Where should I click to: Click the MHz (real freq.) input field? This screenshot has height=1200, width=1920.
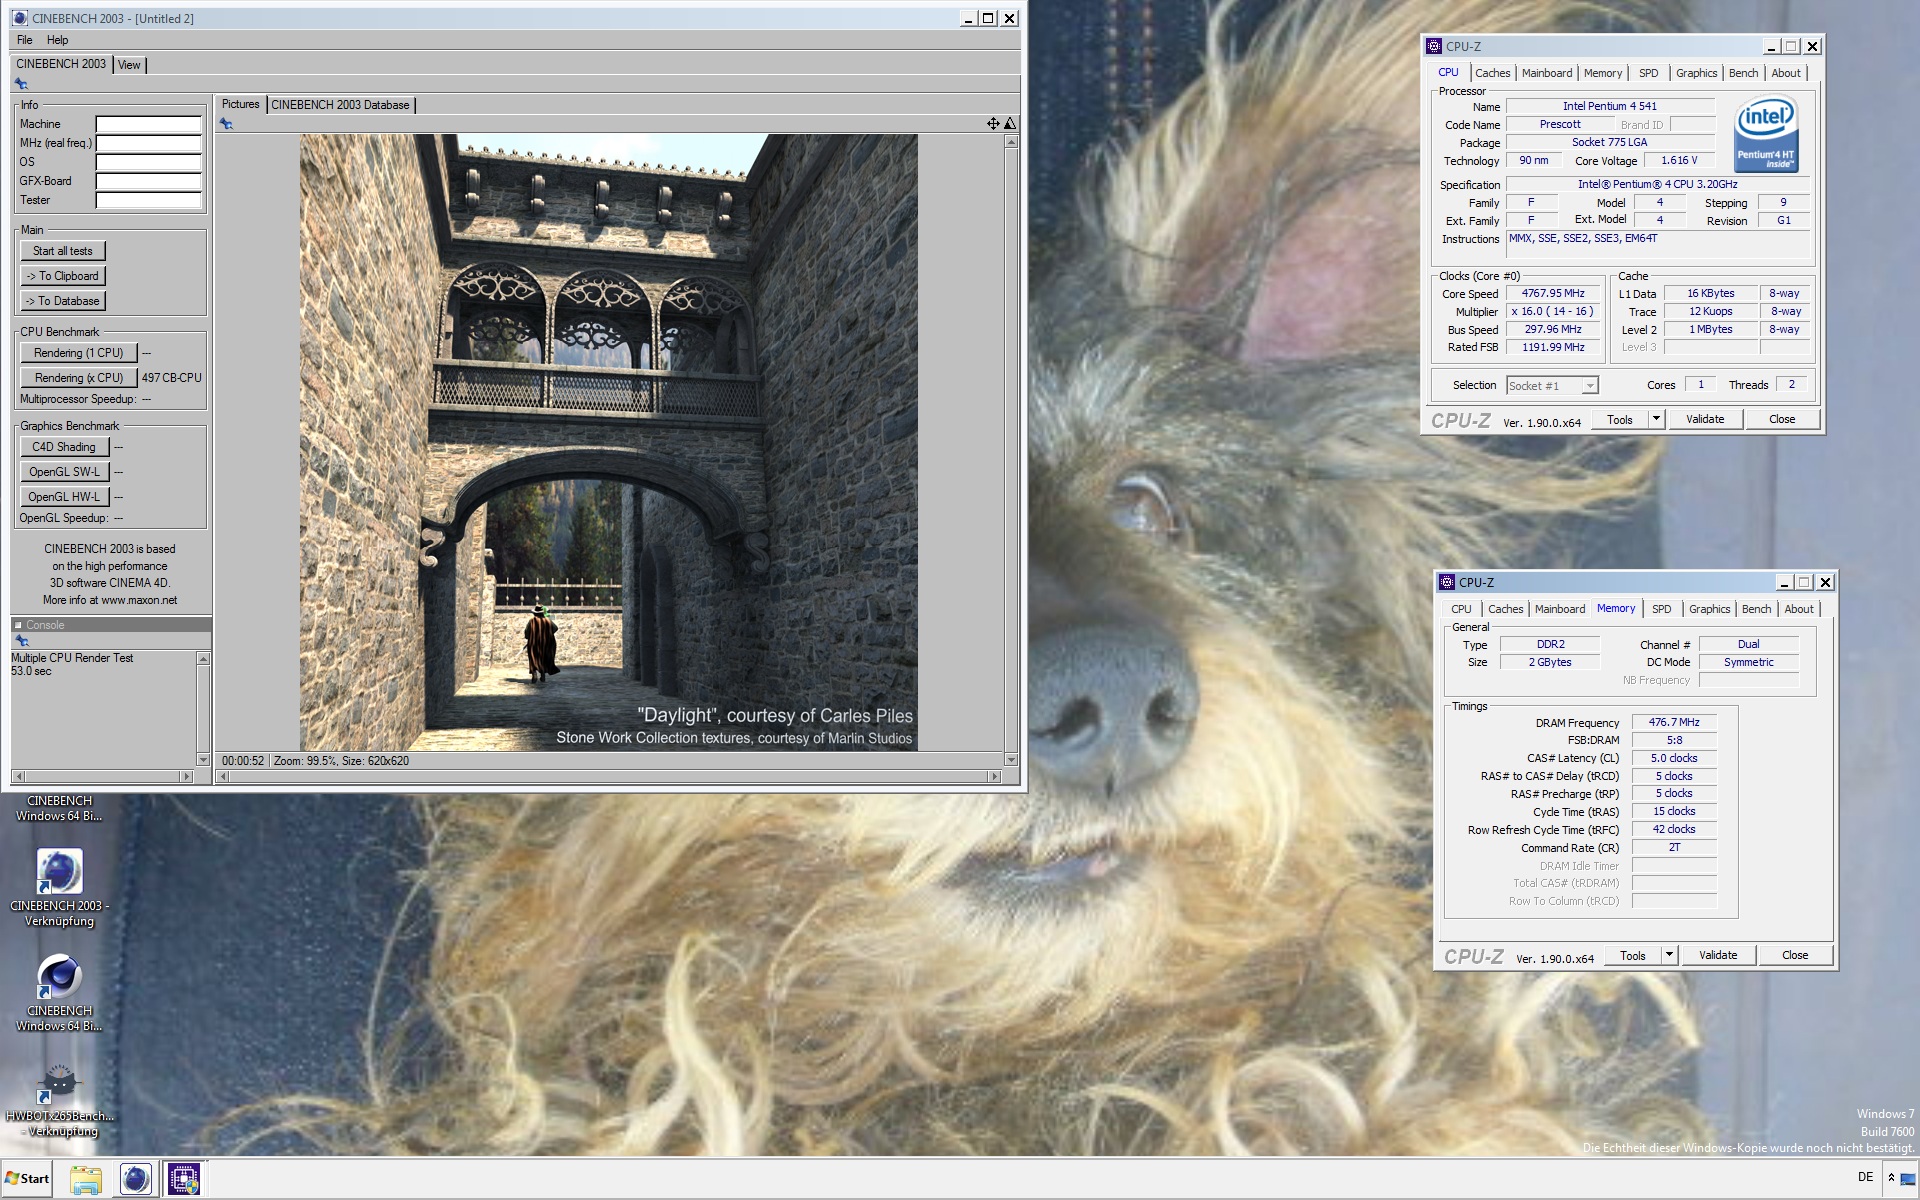pos(148,143)
